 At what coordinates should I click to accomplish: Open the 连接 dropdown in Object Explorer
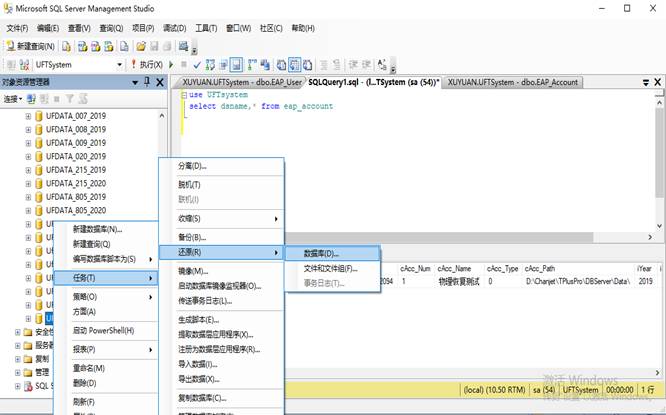pos(13,99)
